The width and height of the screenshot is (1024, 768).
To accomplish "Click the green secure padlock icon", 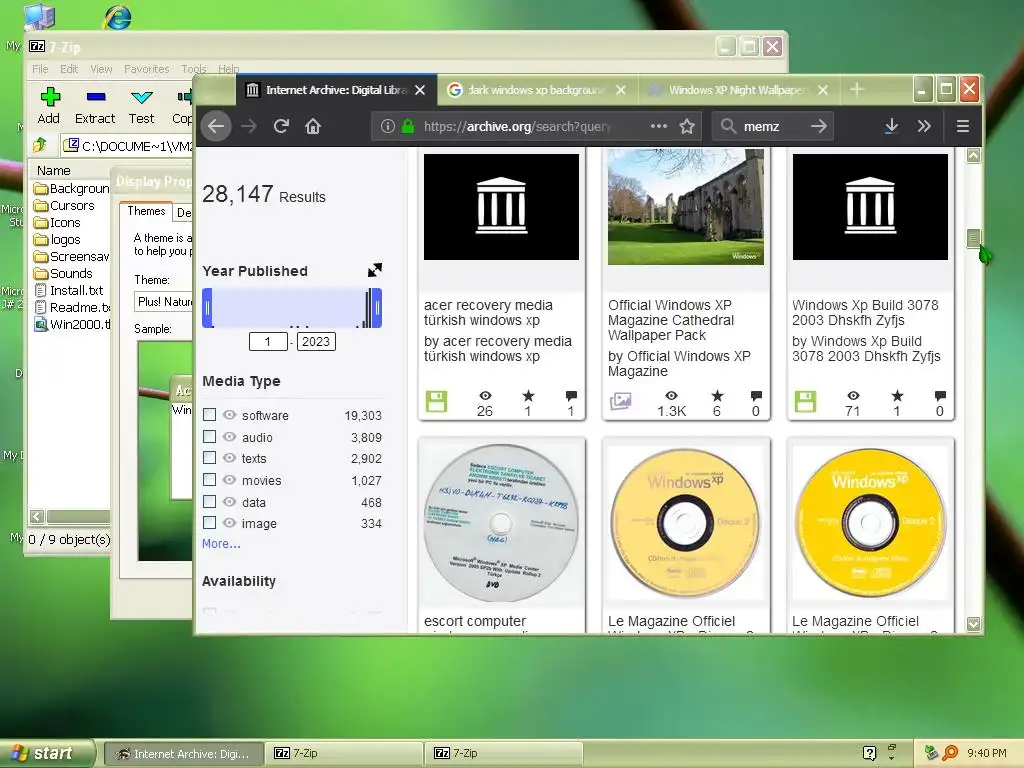I will click(408, 126).
